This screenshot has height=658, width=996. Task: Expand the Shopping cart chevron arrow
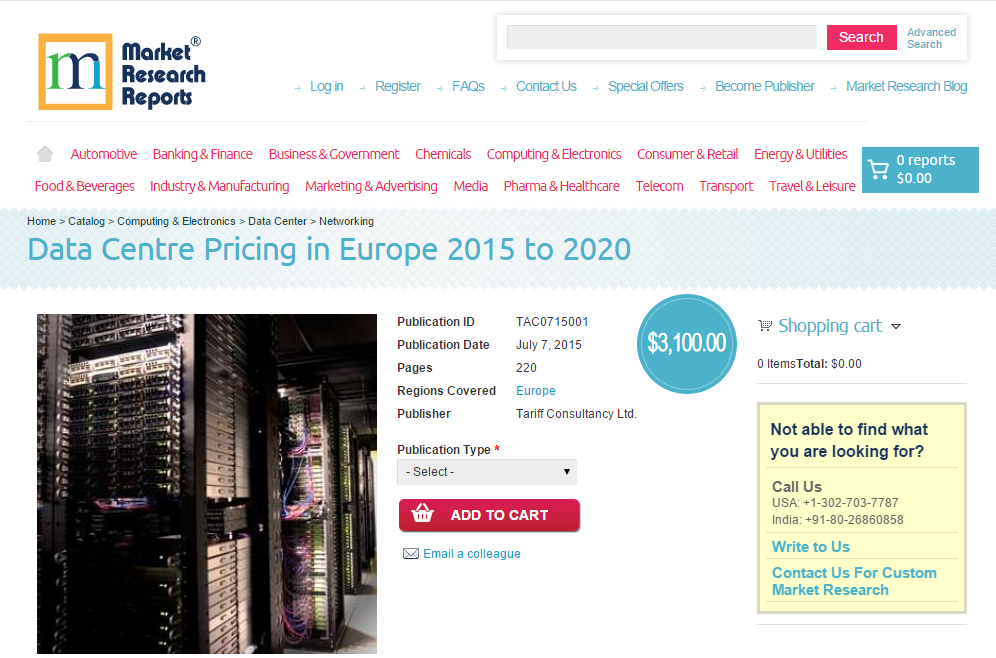pos(896,326)
